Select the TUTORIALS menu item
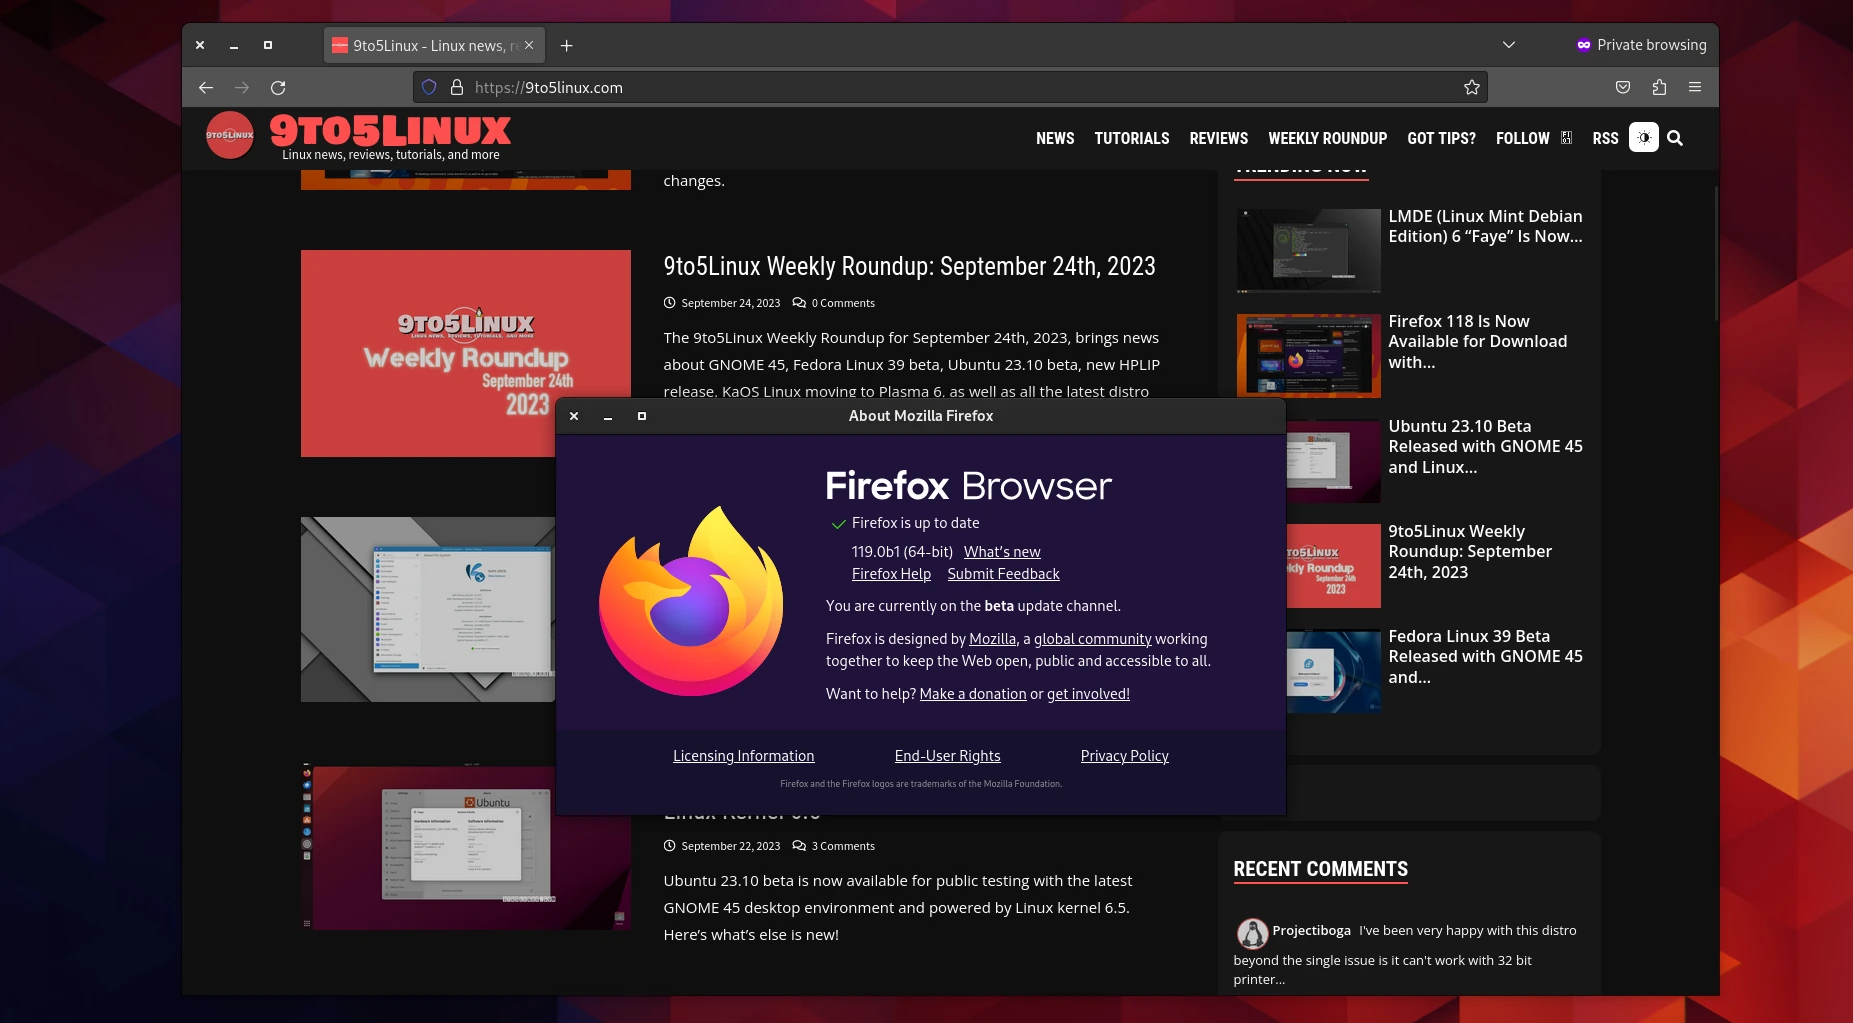The image size is (1853, 1023). coord(1131,138)
